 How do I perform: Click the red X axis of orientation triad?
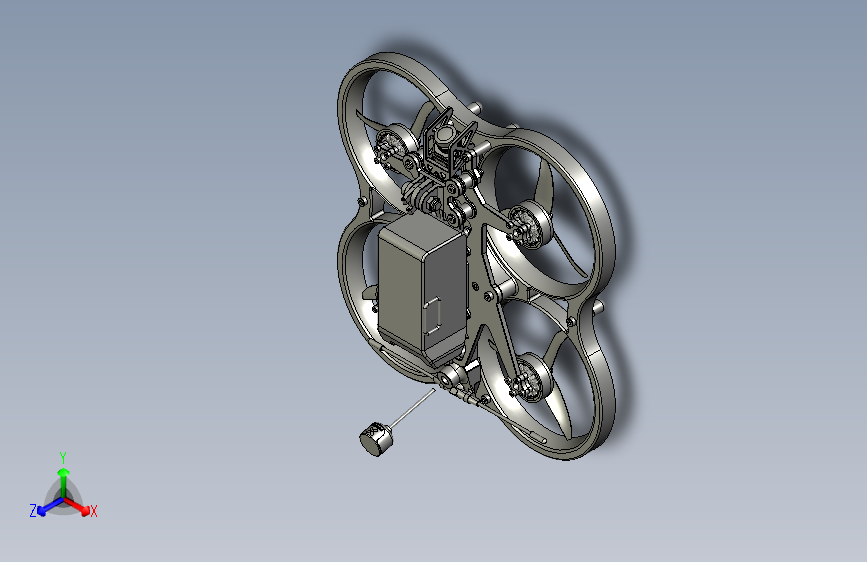(x=78, y=506)
